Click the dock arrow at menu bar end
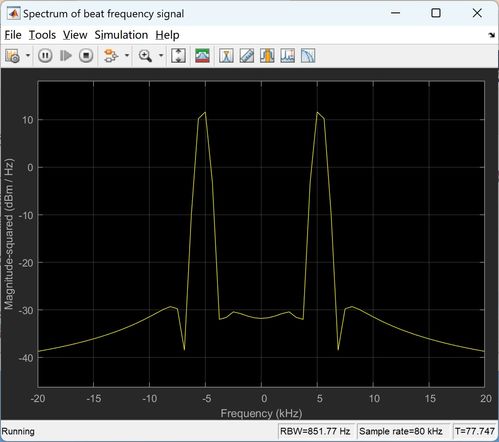The image size is (499, 442). pos(492,35)
